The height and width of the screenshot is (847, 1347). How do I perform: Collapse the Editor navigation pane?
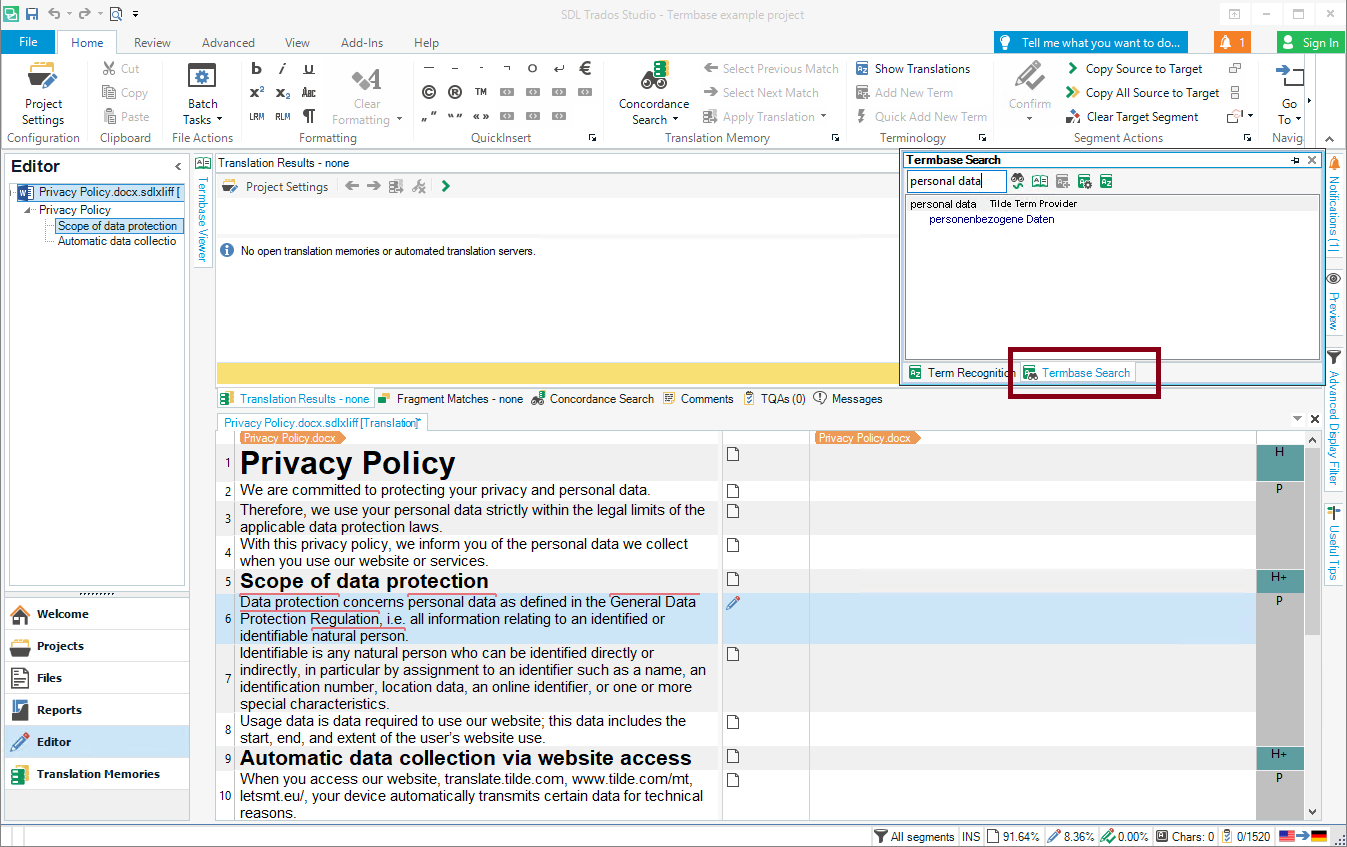(x=178, y=167)
